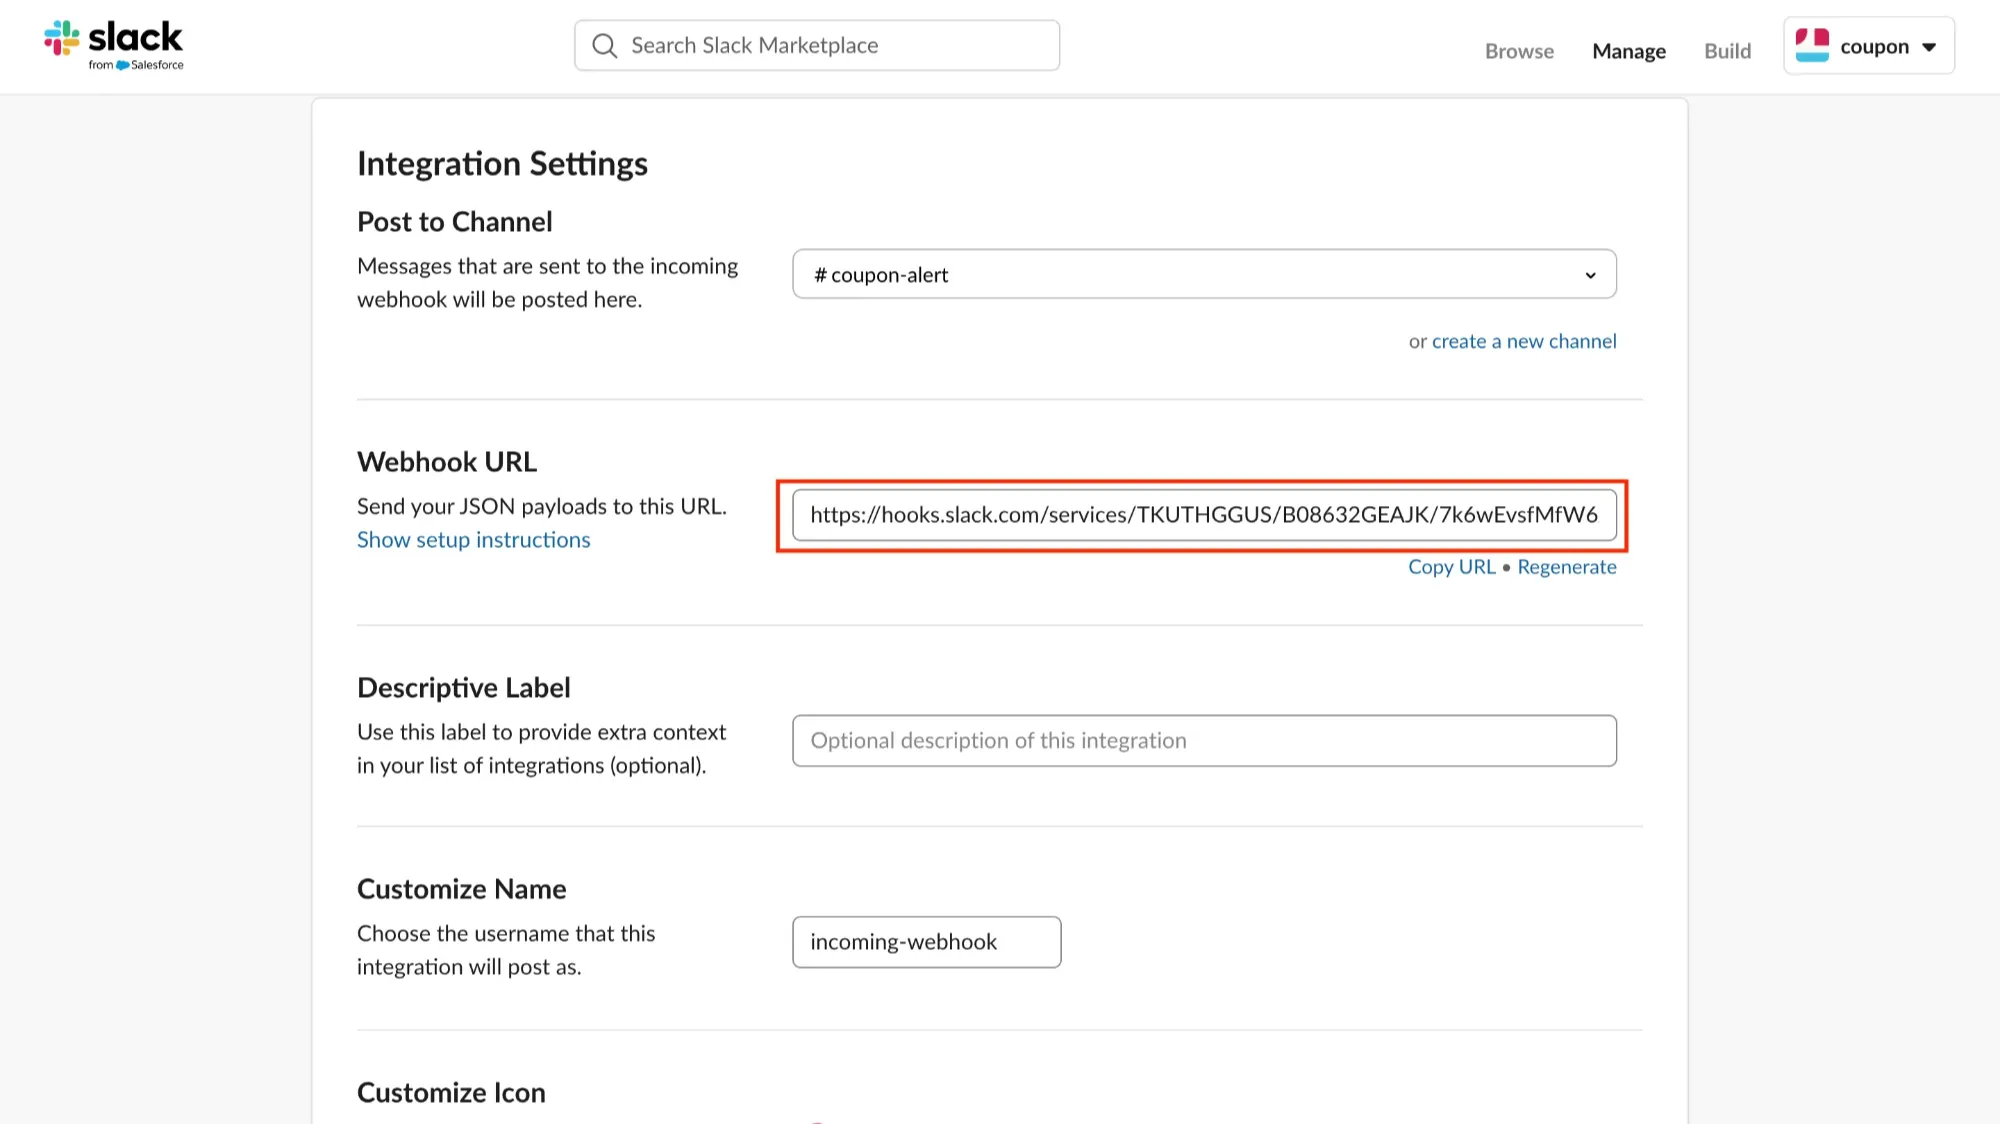Click the Salesforce cloud logo

(x=123, y=65)
